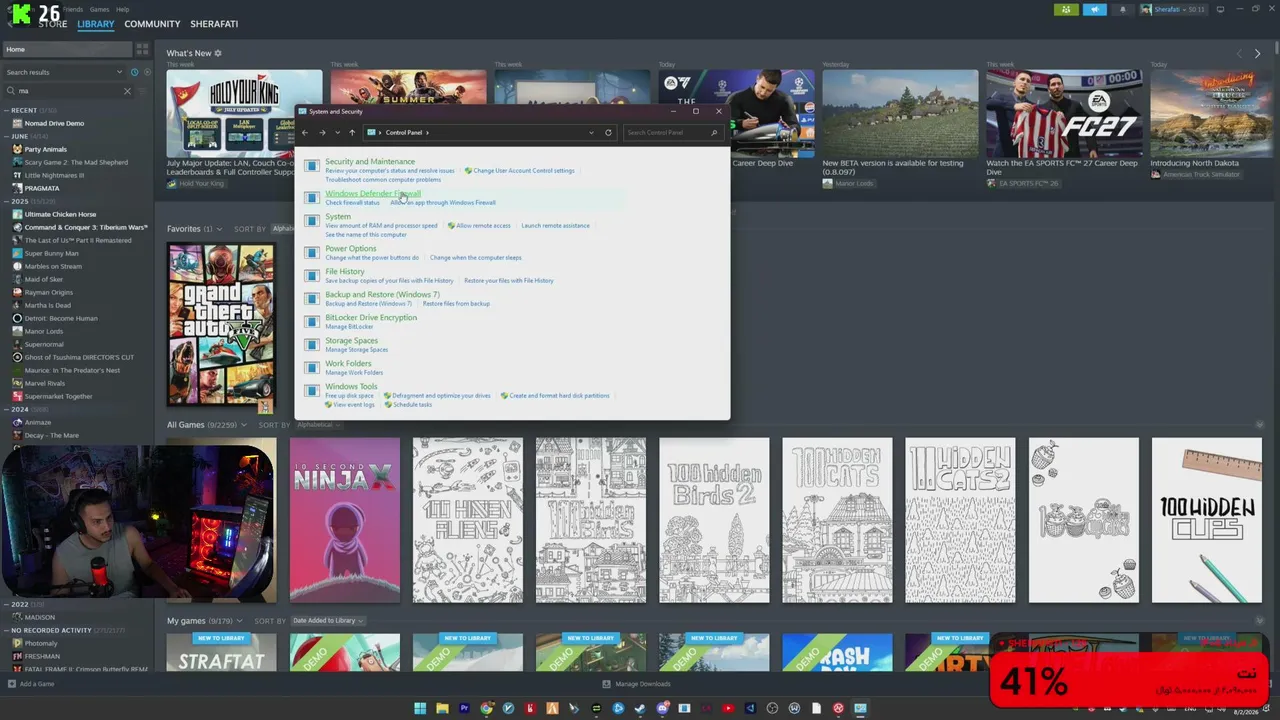Image resolution: width=1280 pixels, height=720 pixels.
Task: Open the 10 Second Ninja X cover
Action: (345, 520)
